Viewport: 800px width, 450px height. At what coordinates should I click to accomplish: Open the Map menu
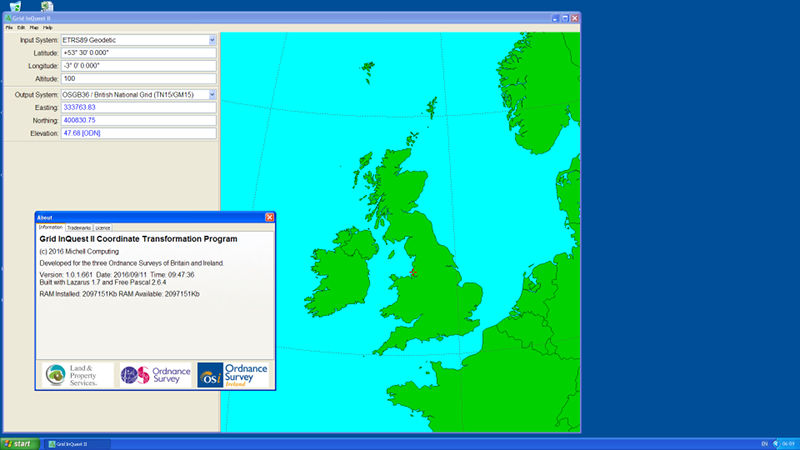[34, 27]
